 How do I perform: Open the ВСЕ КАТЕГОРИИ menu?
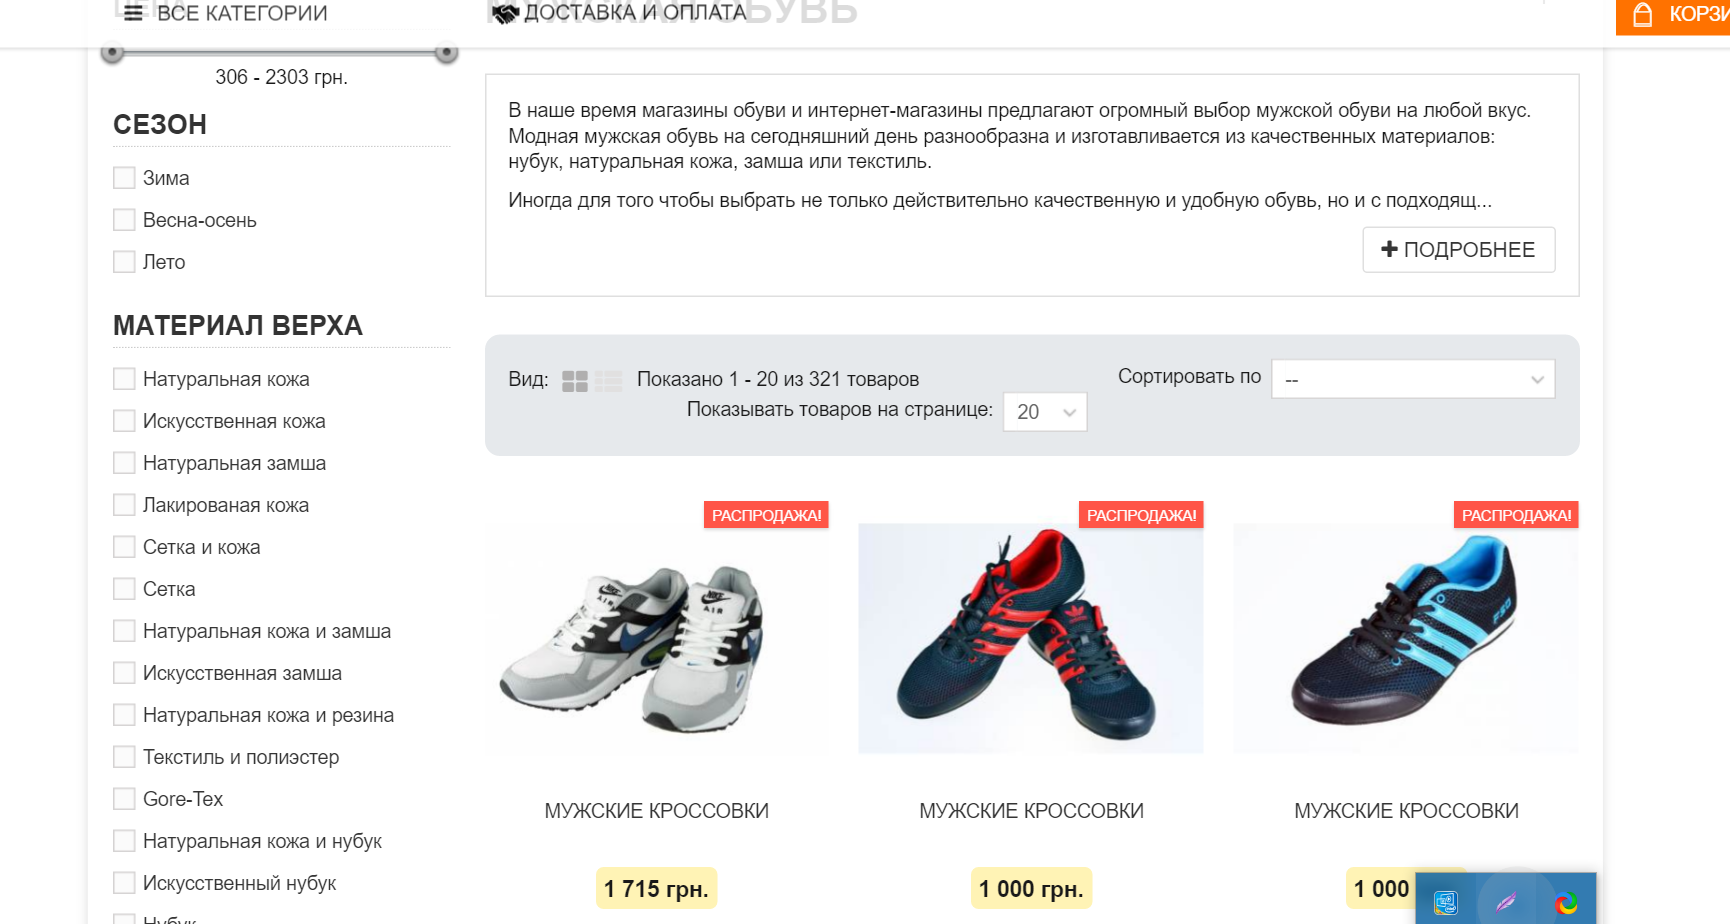(242, 13)
